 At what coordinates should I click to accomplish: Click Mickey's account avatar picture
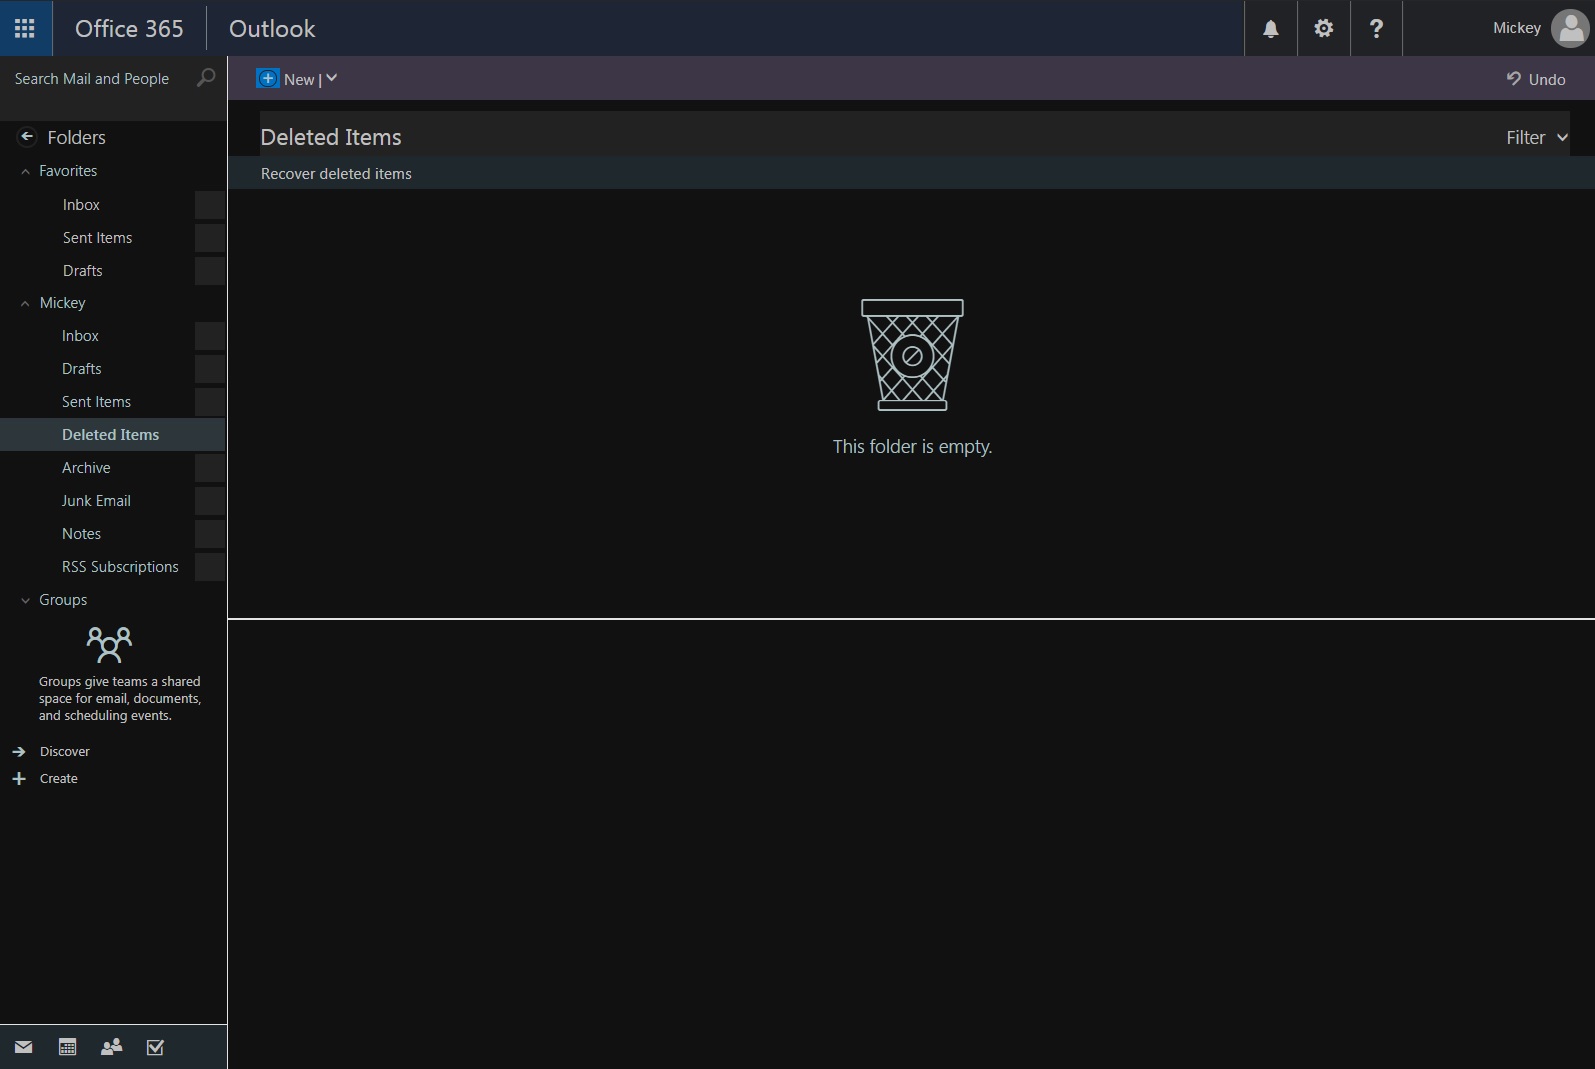(x=1568, y=28)
